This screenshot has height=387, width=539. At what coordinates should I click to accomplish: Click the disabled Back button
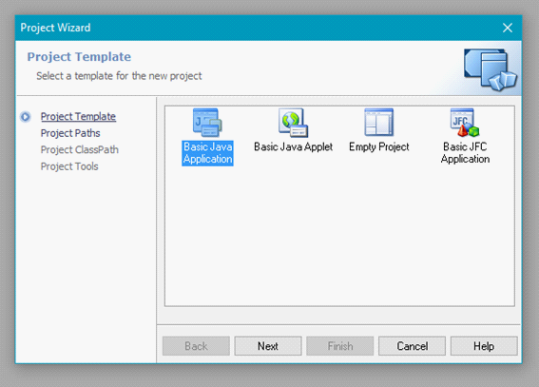coord(196,346)
